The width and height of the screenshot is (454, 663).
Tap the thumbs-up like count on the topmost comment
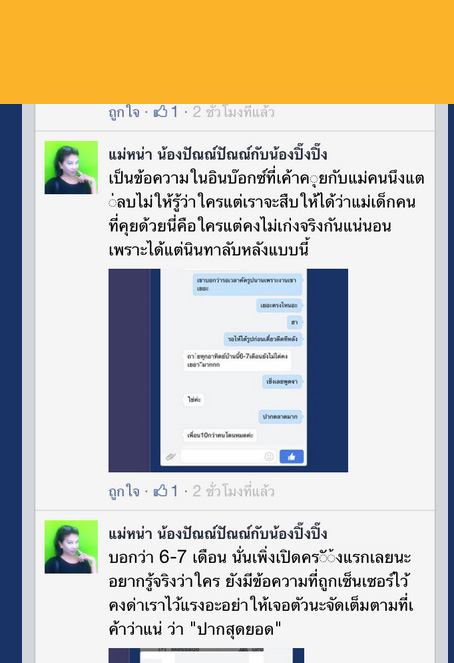[x=165, y=112]
